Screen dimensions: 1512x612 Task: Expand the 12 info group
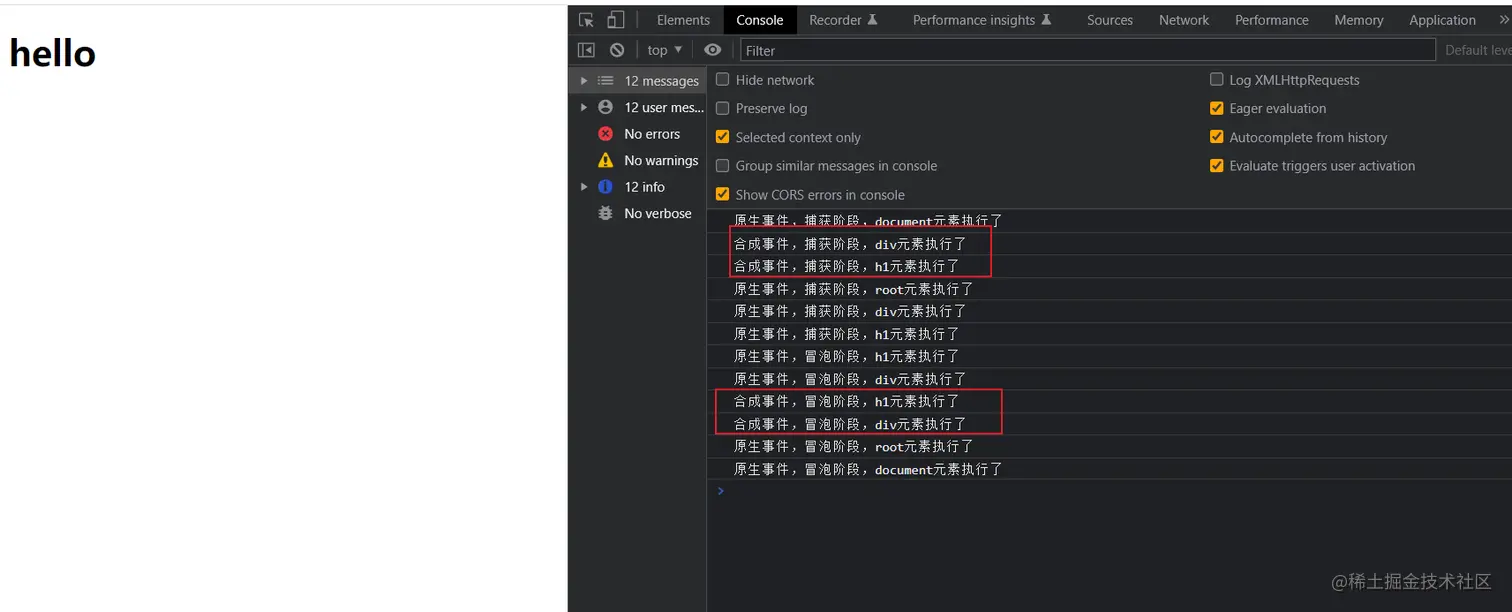(584, 187)
